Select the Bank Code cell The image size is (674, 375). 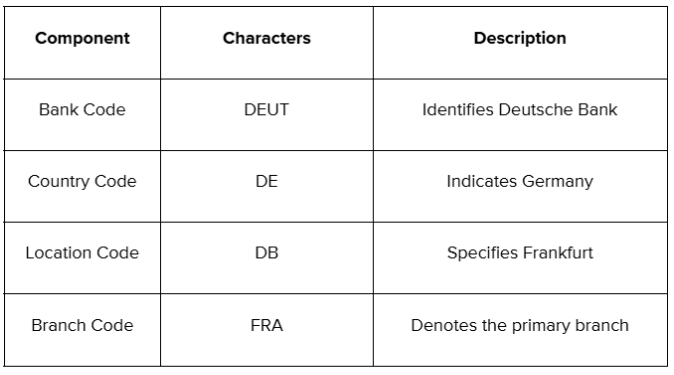point(82,110)
